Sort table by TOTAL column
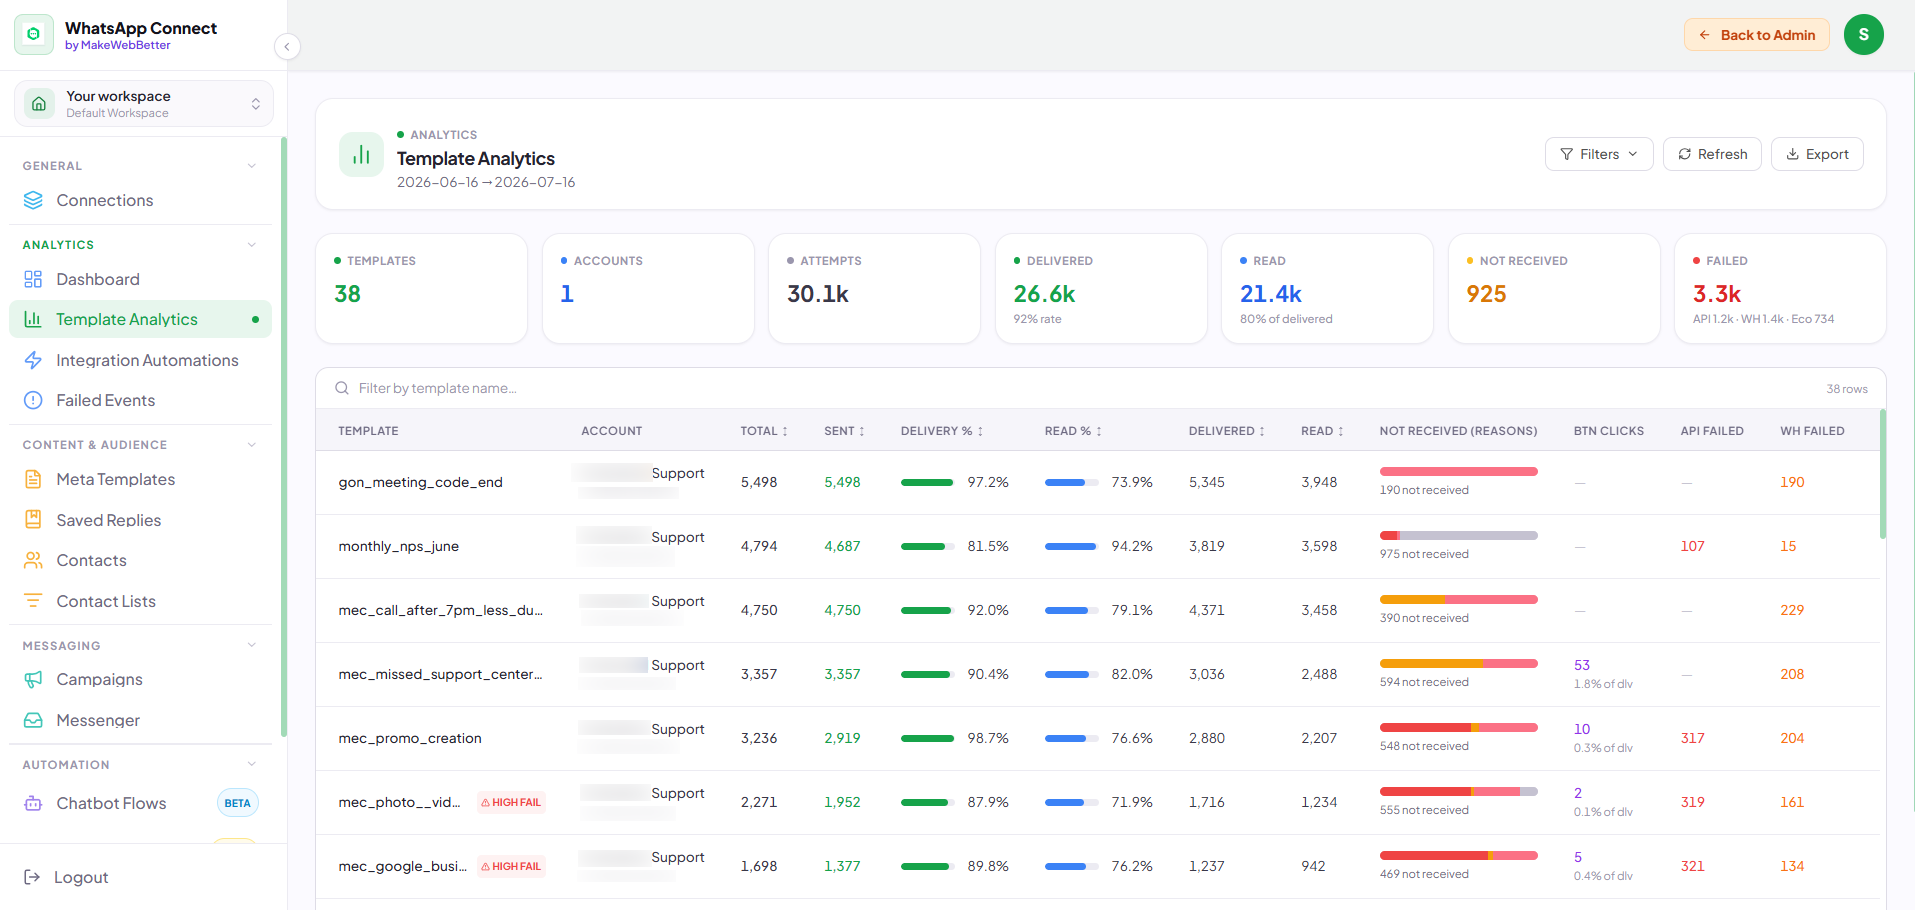This screenshot has height=910, width=1915. pos(764,431)
